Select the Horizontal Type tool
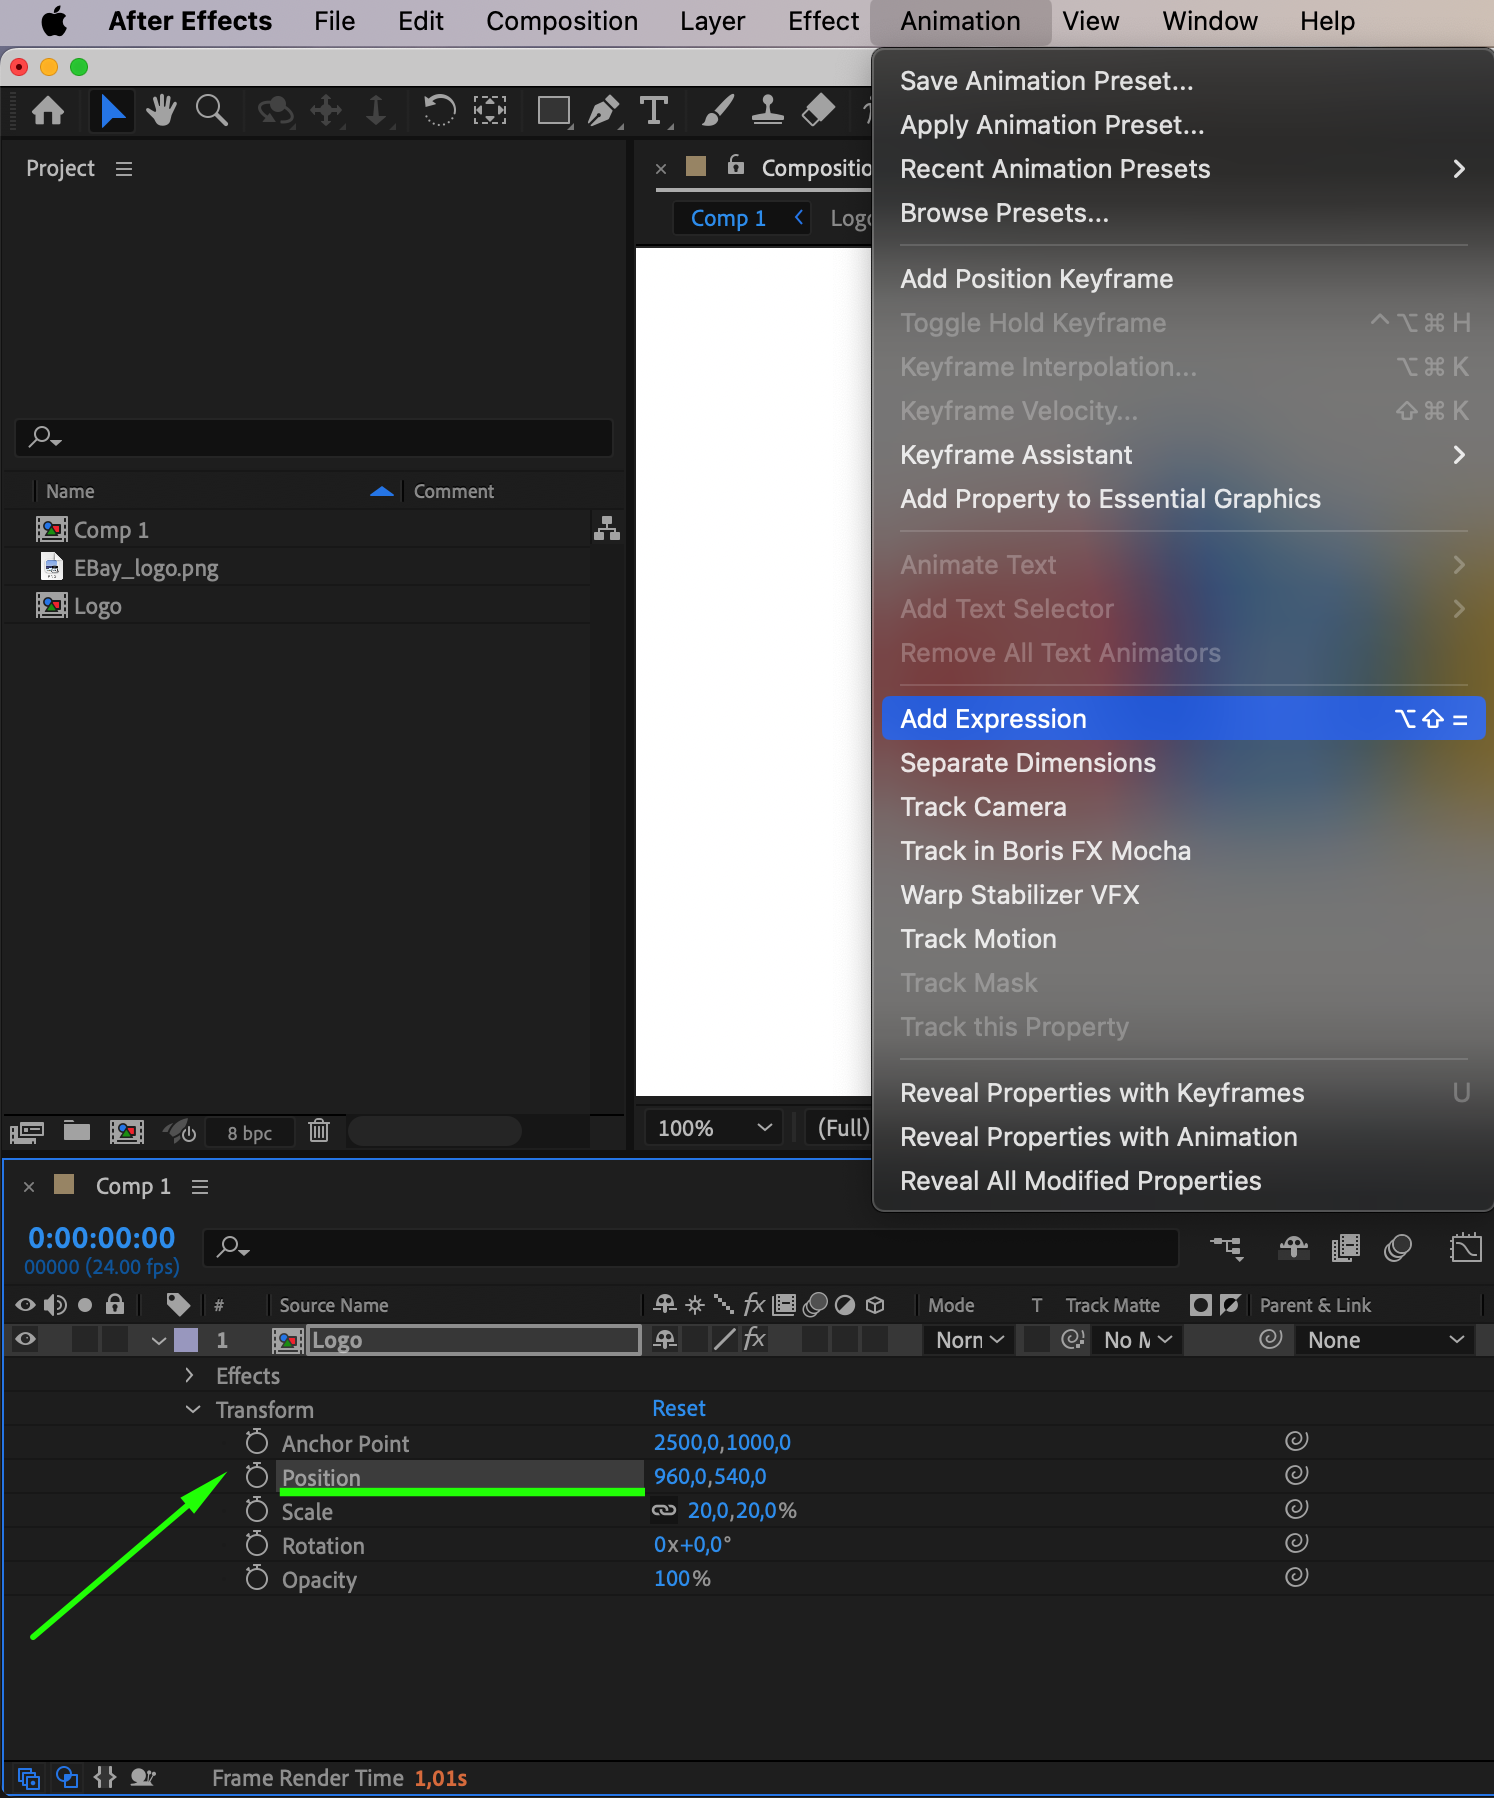Screen dimensions: 1494x1798 point(654,110)
